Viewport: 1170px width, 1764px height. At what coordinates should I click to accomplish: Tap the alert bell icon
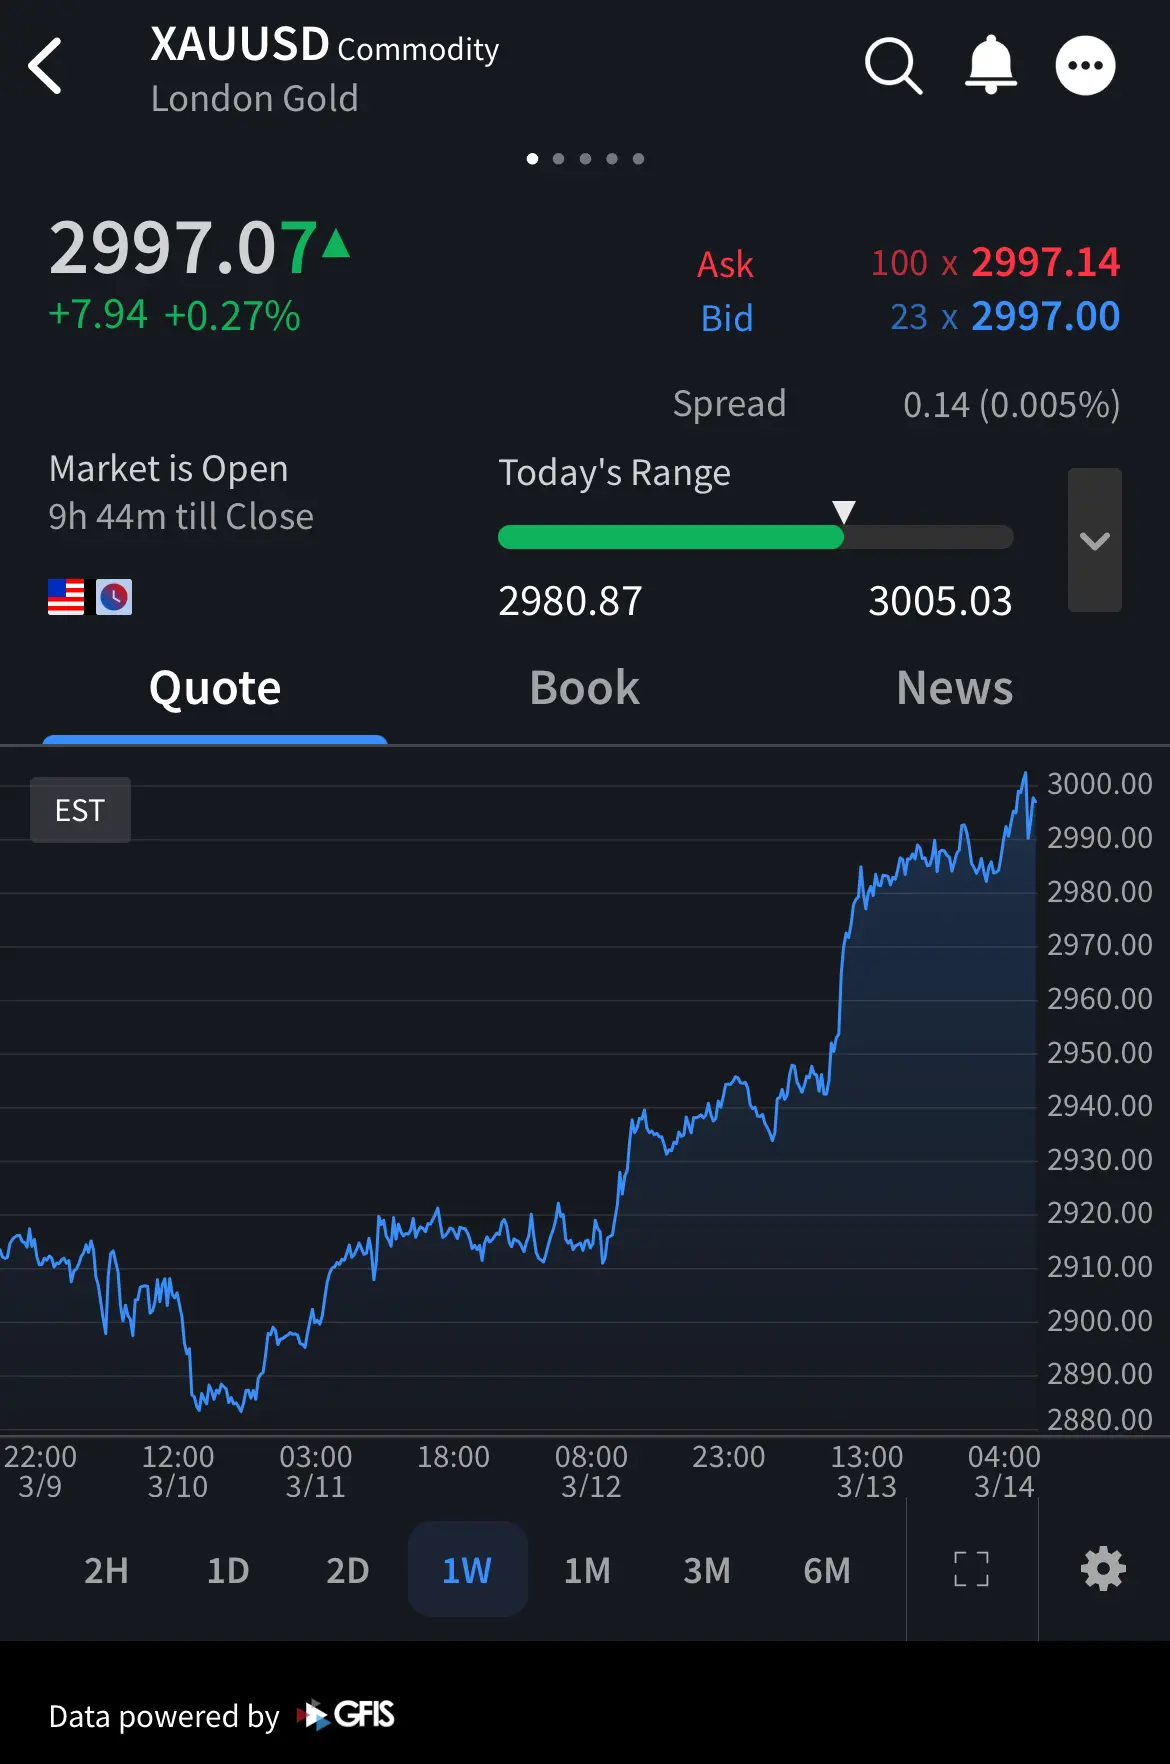(x=990, y=65)
